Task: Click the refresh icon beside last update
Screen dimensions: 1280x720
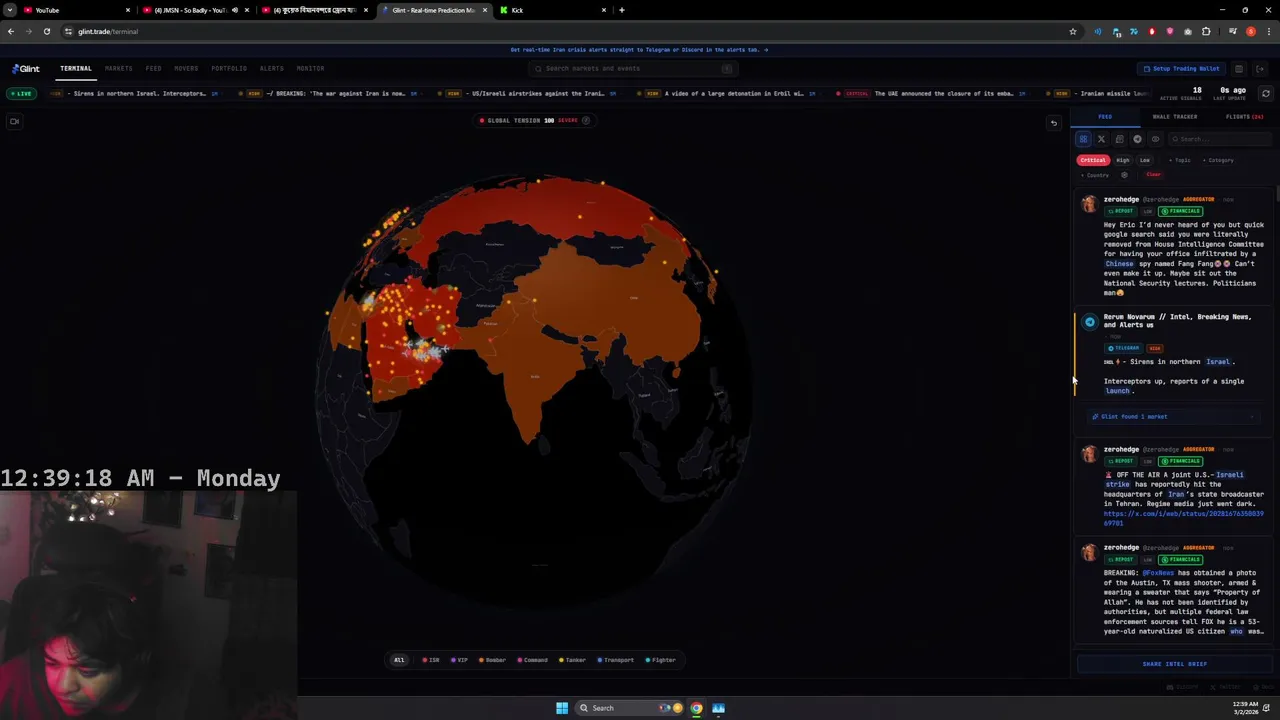Action: pyautogui.click(x=1265, y=93)
